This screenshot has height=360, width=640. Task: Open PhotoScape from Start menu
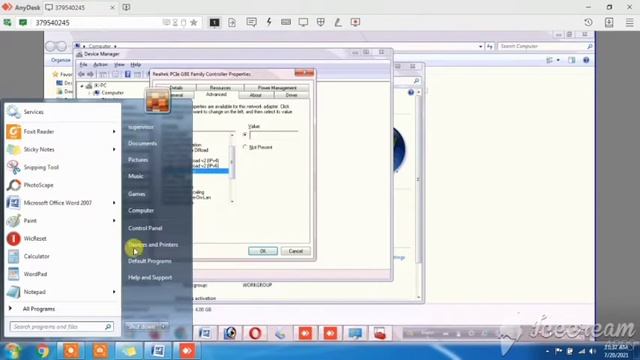pos(62,185)
